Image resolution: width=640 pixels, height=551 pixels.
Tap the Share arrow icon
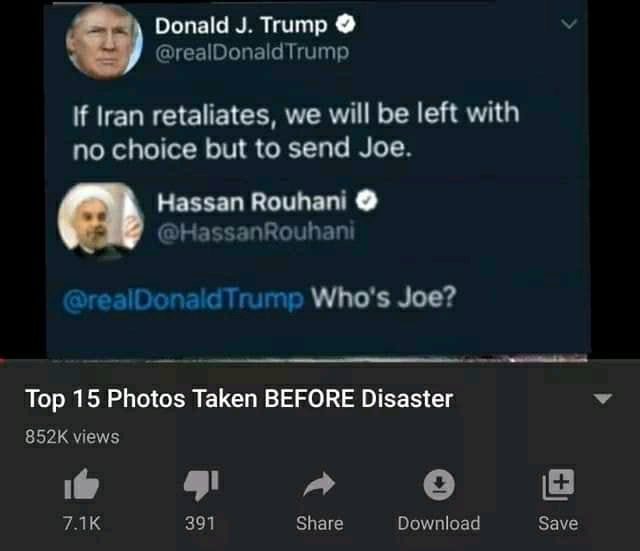pyautogui.click(x=319, y=484)
